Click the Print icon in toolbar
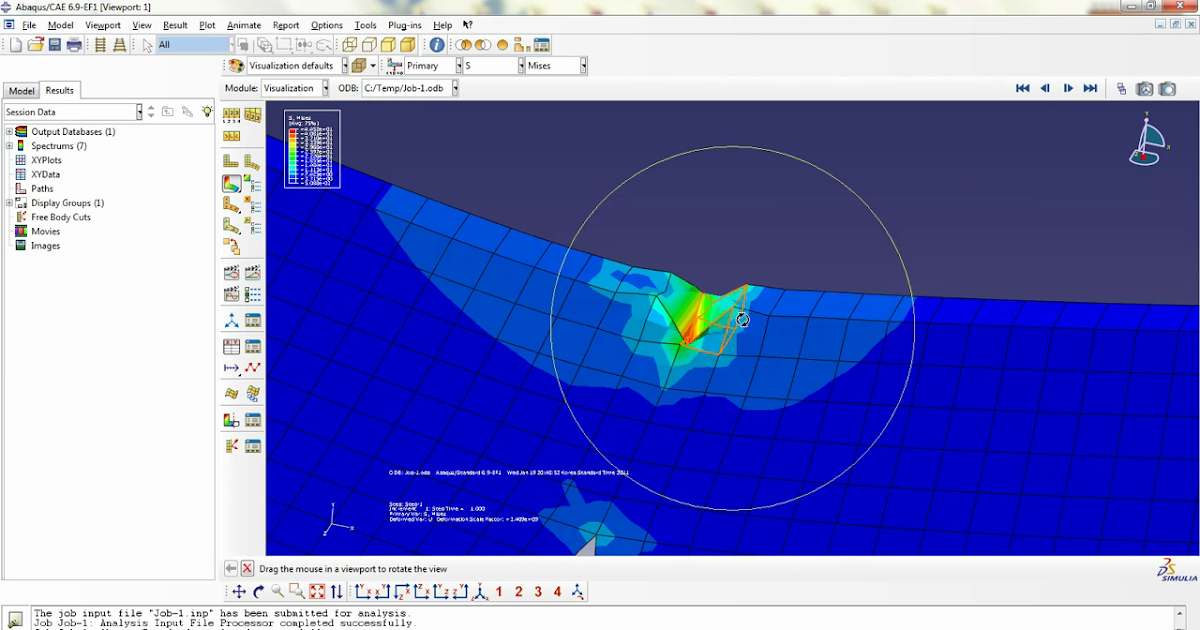Viewport: 1200px width, 630px height. tap(73, 45)
